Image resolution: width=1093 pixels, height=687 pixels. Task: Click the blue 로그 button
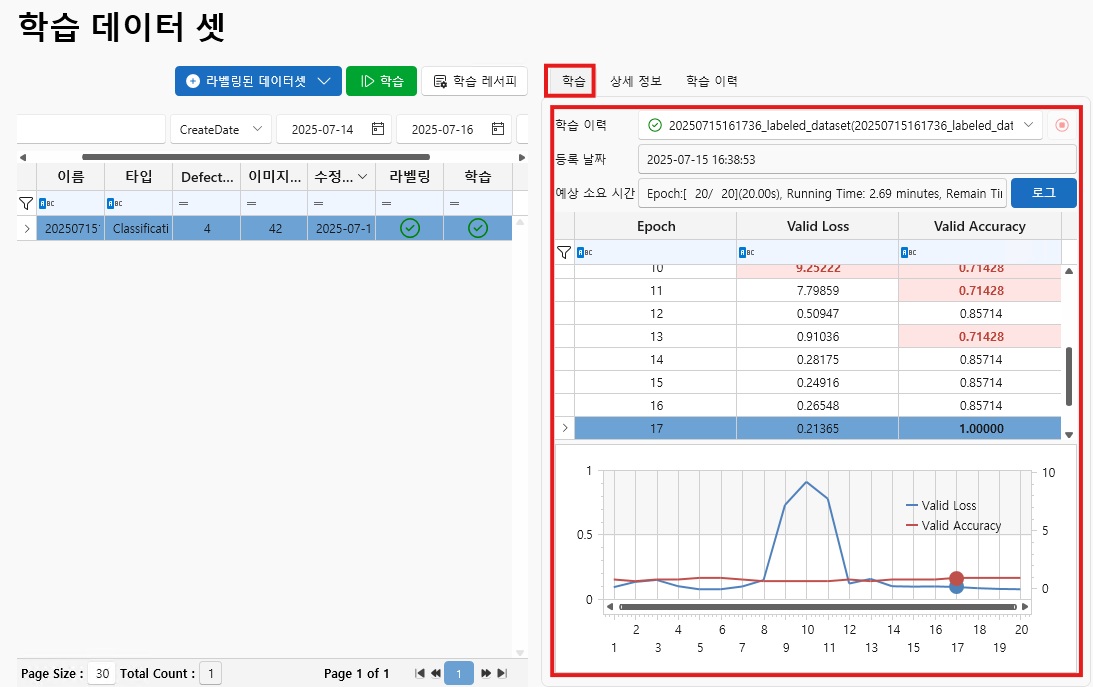click(1043, 192)
